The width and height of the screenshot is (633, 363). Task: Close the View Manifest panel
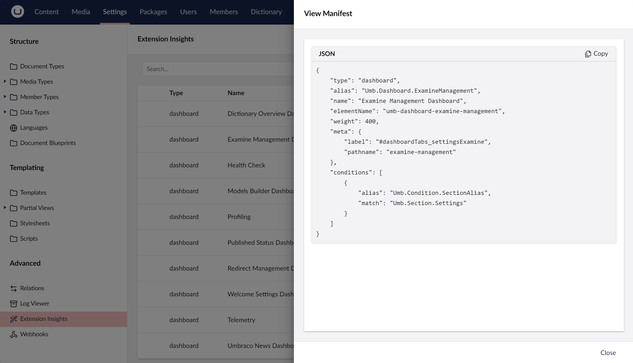point(608,353)
